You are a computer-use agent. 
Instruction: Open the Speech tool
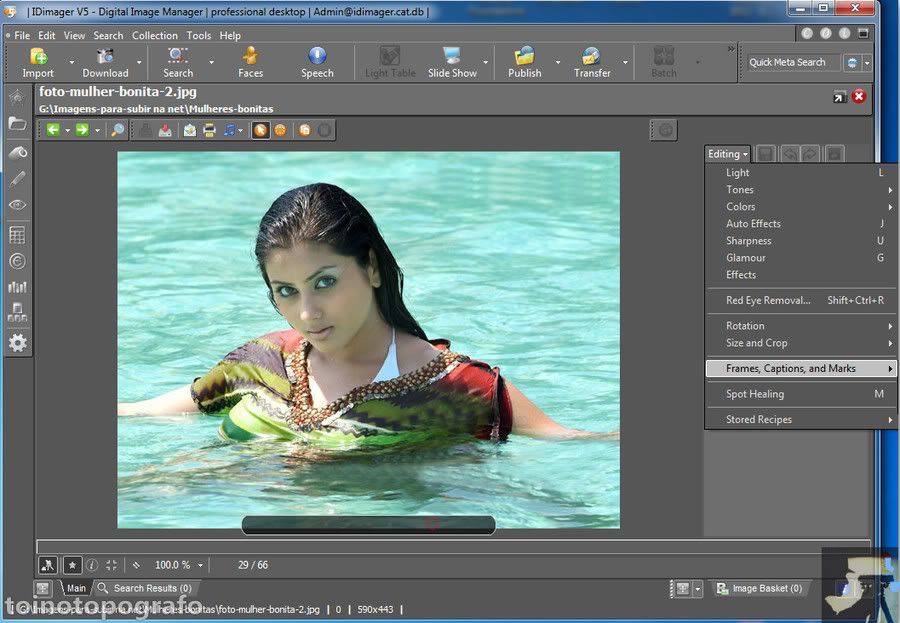(x=317, y=61)
